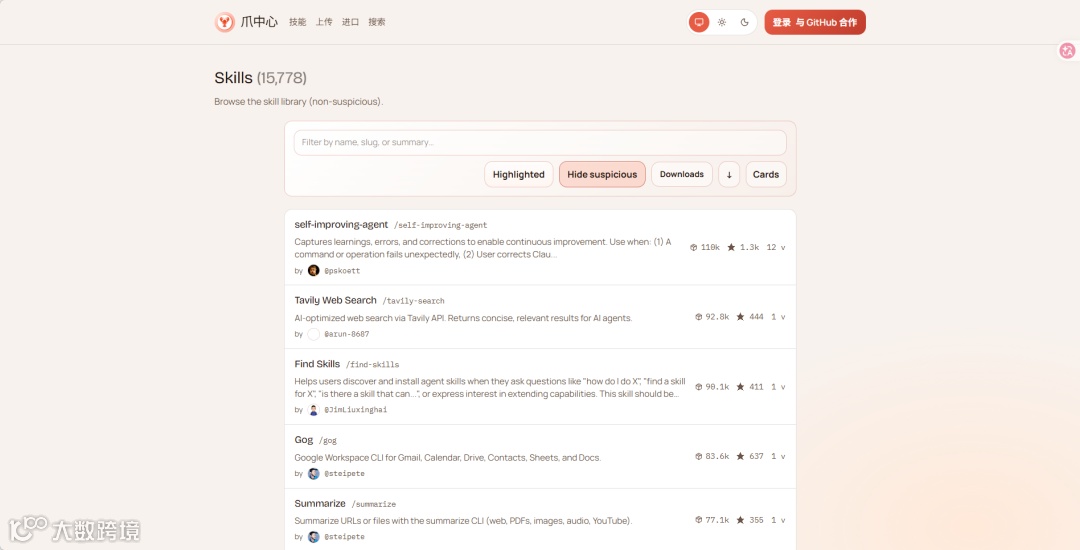Click download icon next to 83.6k
1080x550 pixels.
coord(698,456)
